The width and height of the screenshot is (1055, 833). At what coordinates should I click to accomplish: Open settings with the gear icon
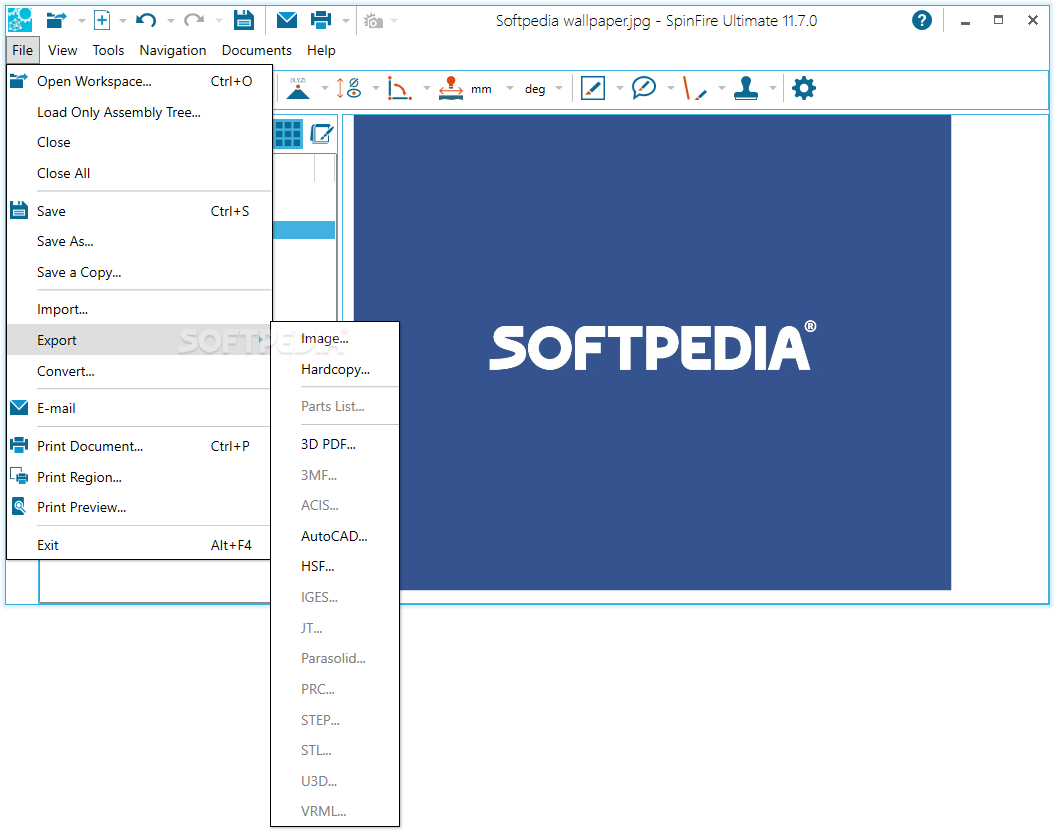[x=803, y=88]
